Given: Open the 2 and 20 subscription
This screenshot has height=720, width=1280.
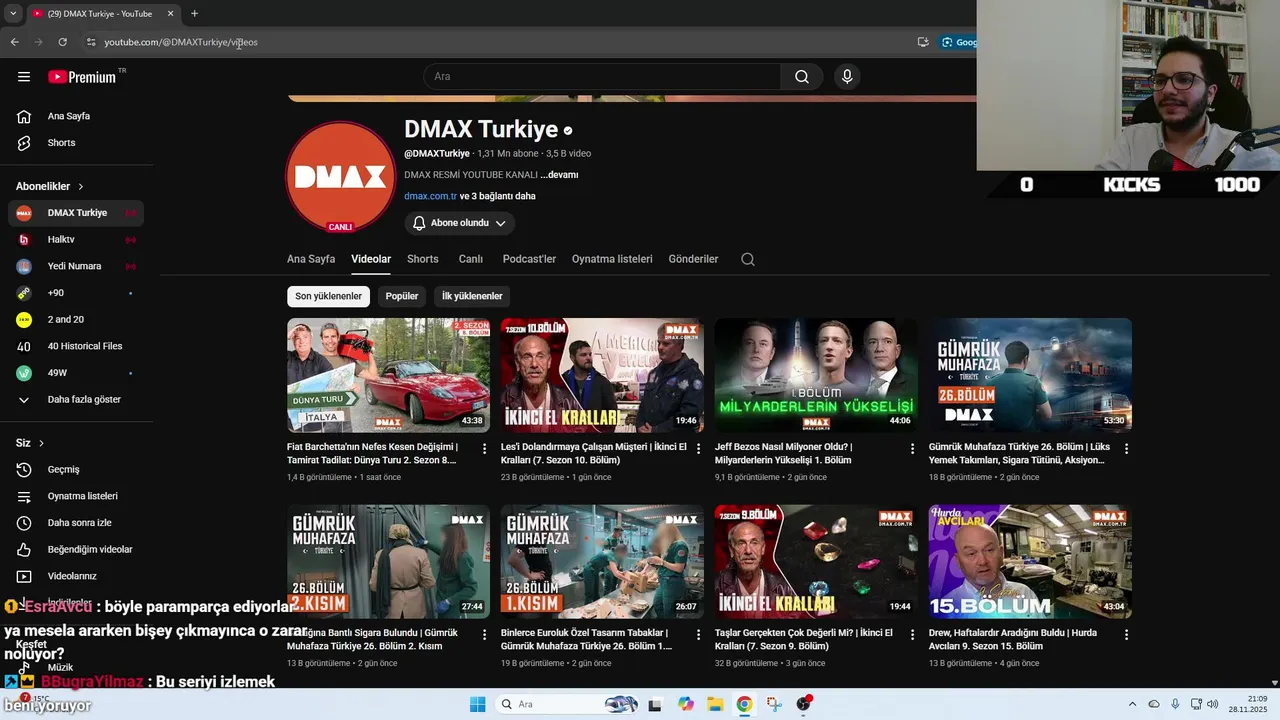Looking at the screenshot, I should tap(76, 320).
